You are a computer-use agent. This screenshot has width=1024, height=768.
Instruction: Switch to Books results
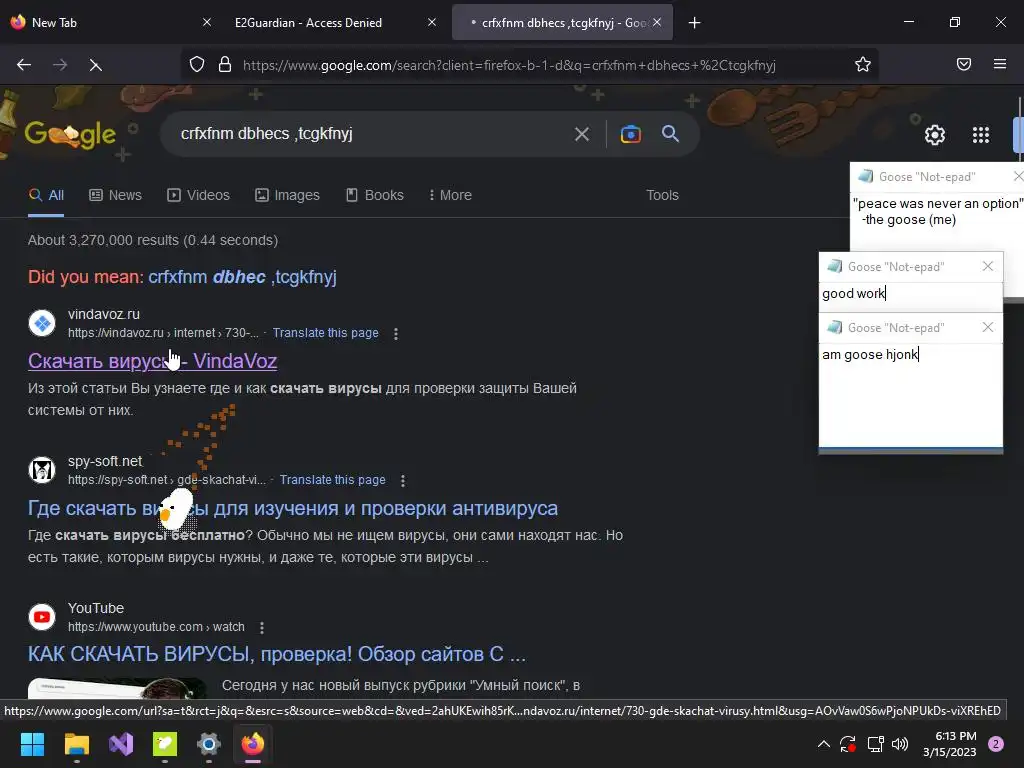point(375,195)
